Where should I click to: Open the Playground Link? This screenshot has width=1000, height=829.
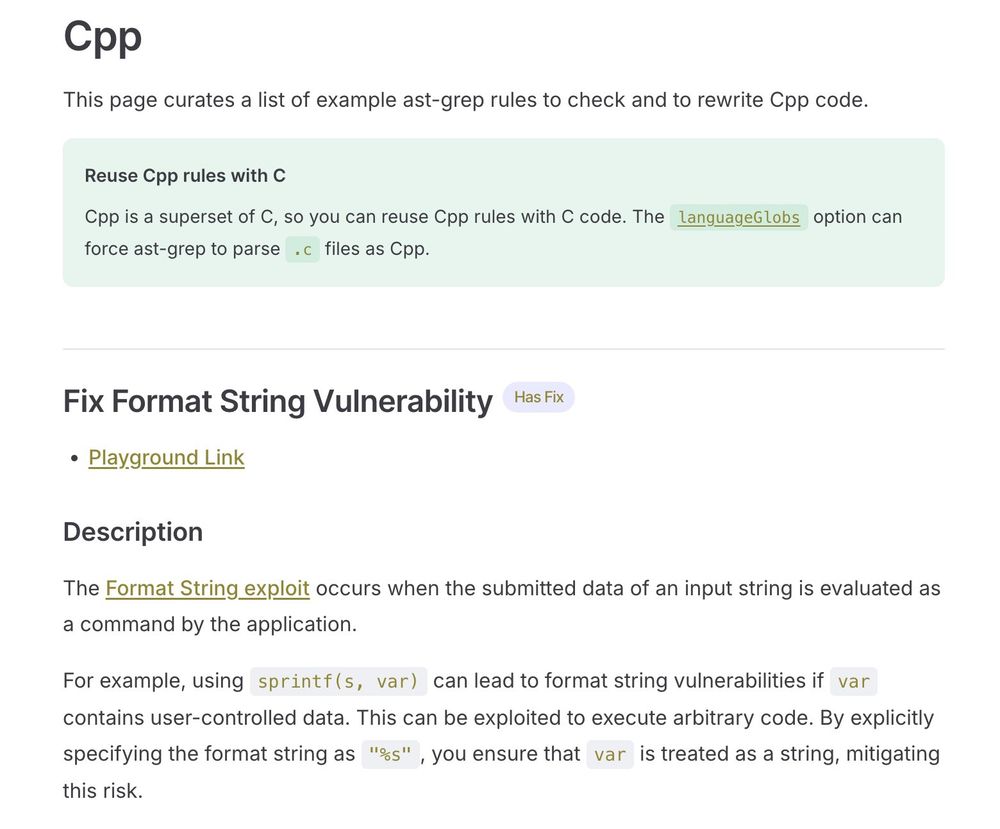[166, 457]
